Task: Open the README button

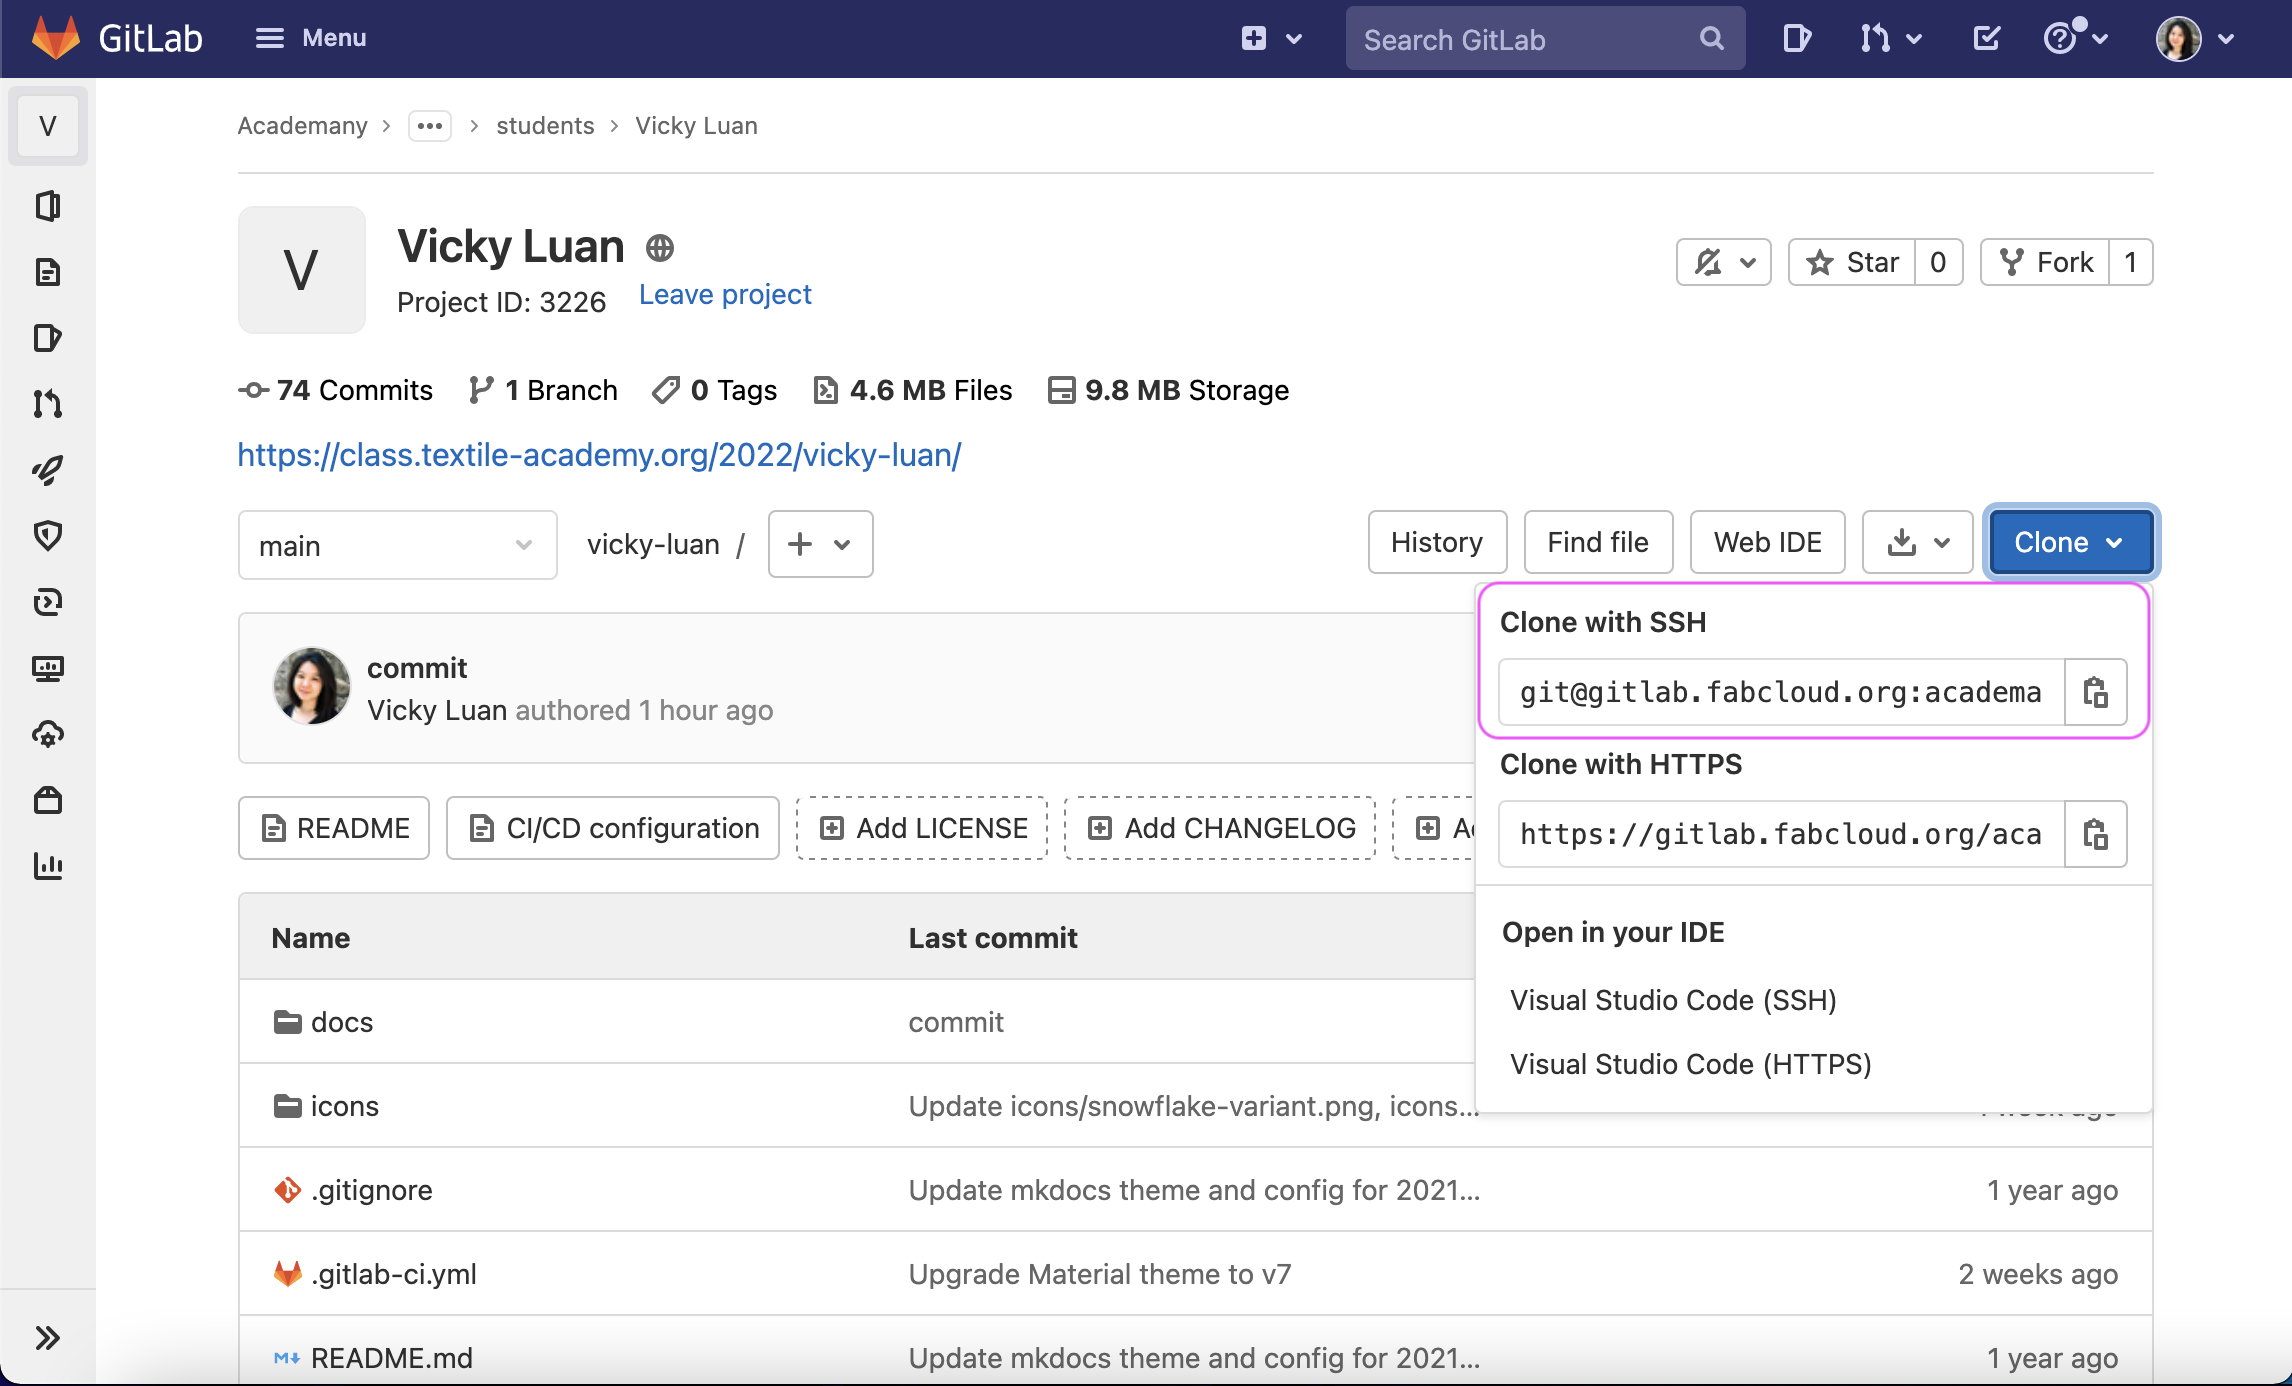Action: [x=334, y=828]
